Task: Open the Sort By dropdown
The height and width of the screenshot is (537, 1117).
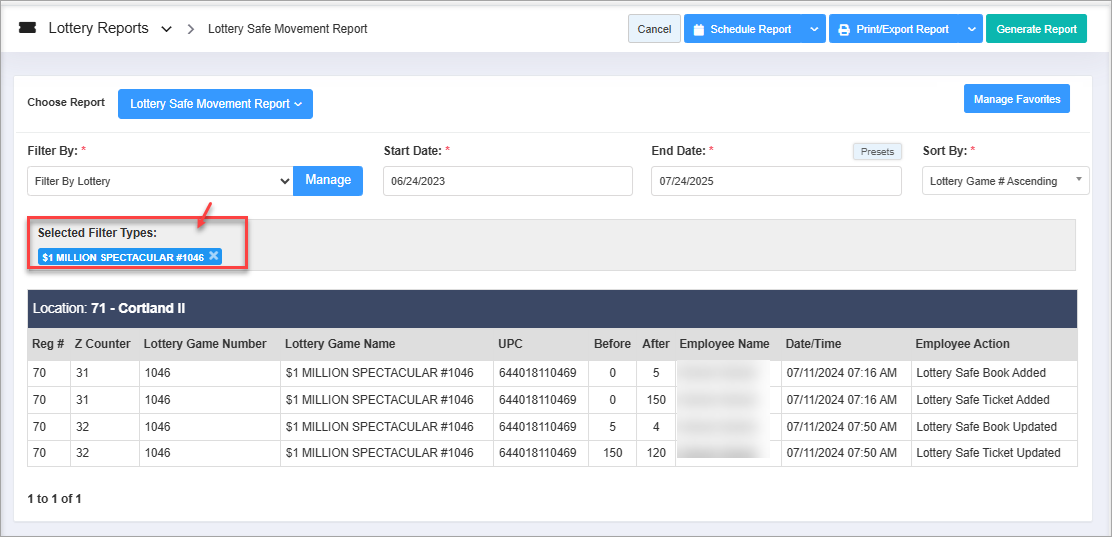Action: click(1005, 181)
